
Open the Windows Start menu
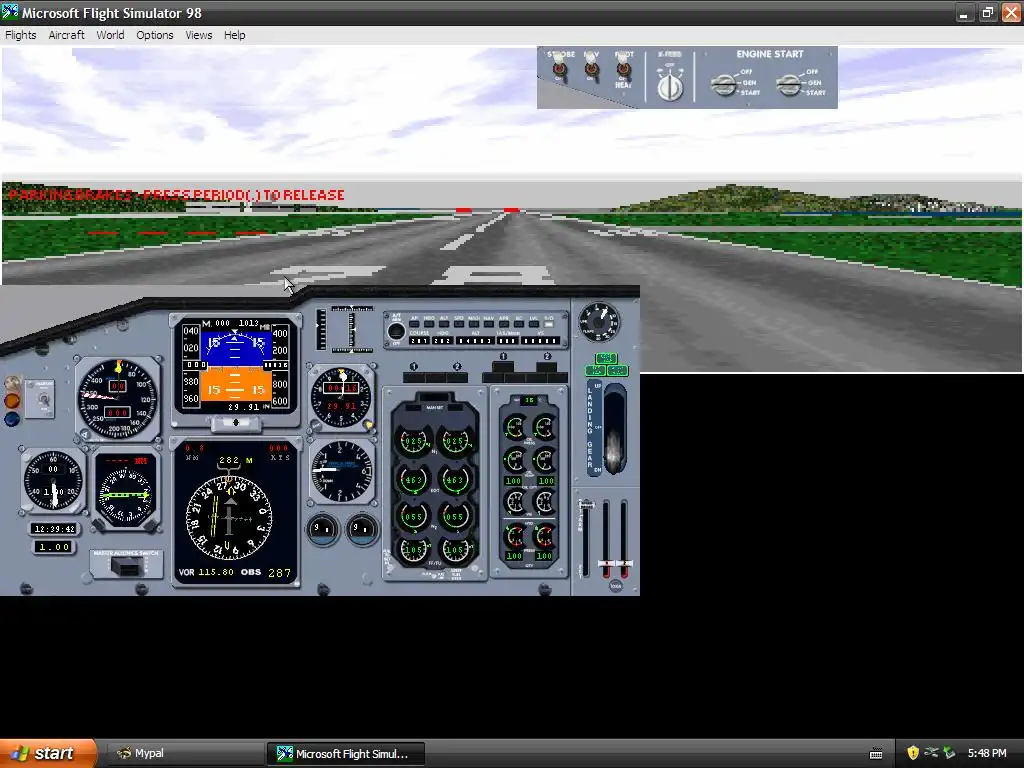click(47, 753)
